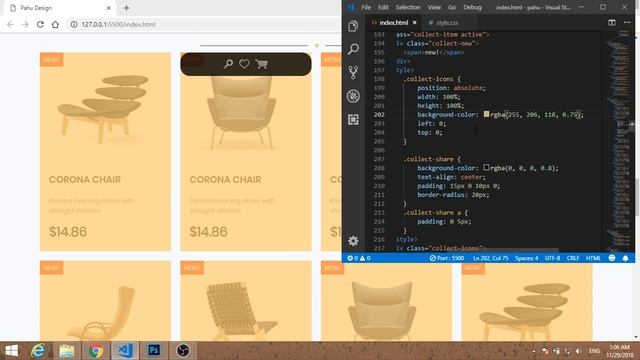Click the rgba(255, 206, 118) color swatch

pos(487,114)
